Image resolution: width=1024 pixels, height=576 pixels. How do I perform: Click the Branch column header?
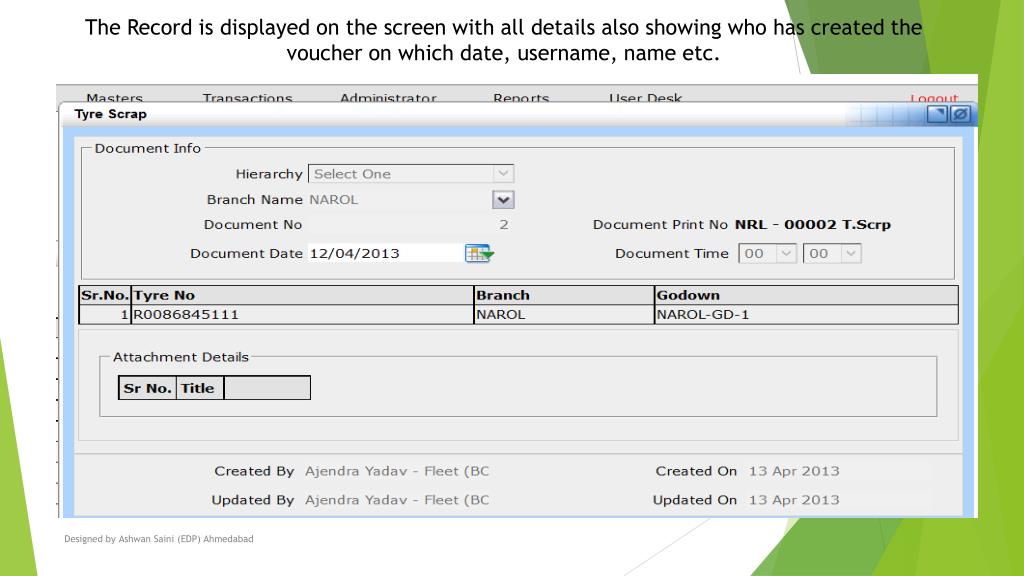[563, 295]
